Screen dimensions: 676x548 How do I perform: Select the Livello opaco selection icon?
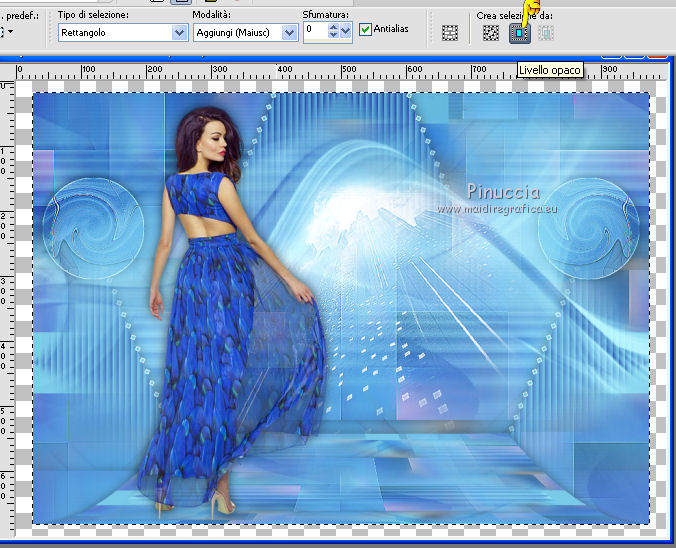pyautogui.click(x=519, y=32)
